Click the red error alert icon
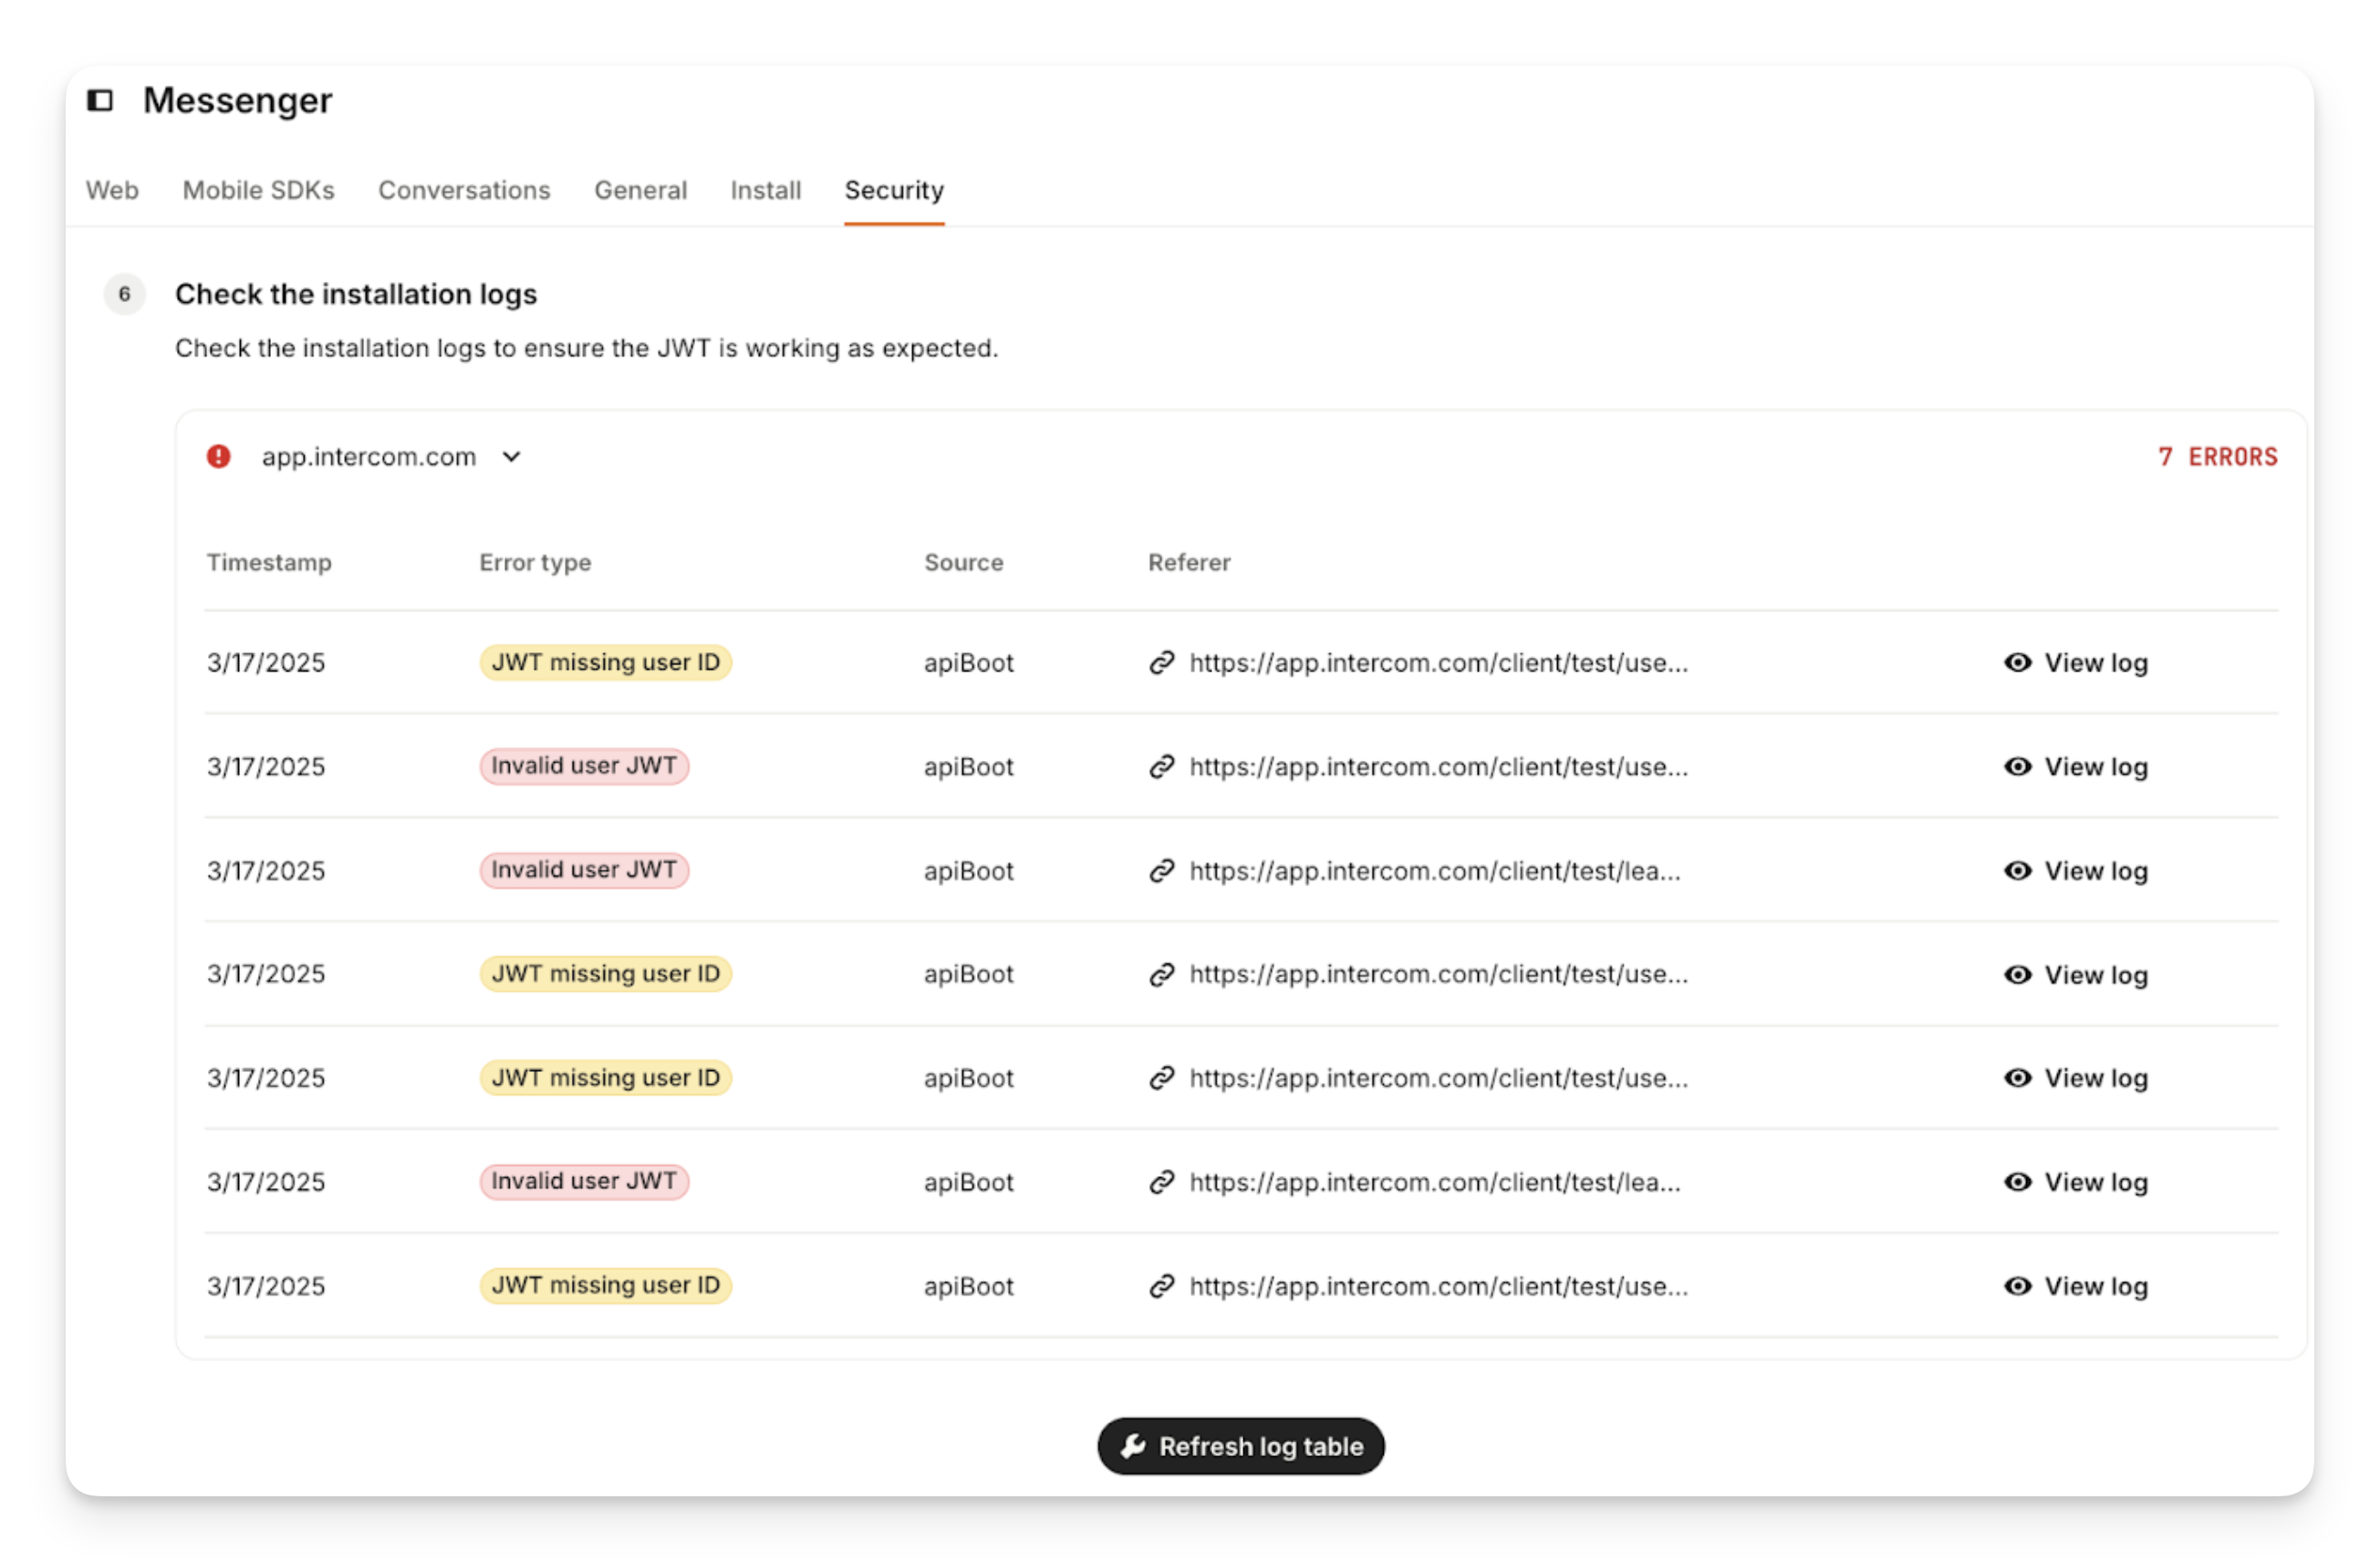Viewport: 2380px width, 1562px height. pos(219,457)
